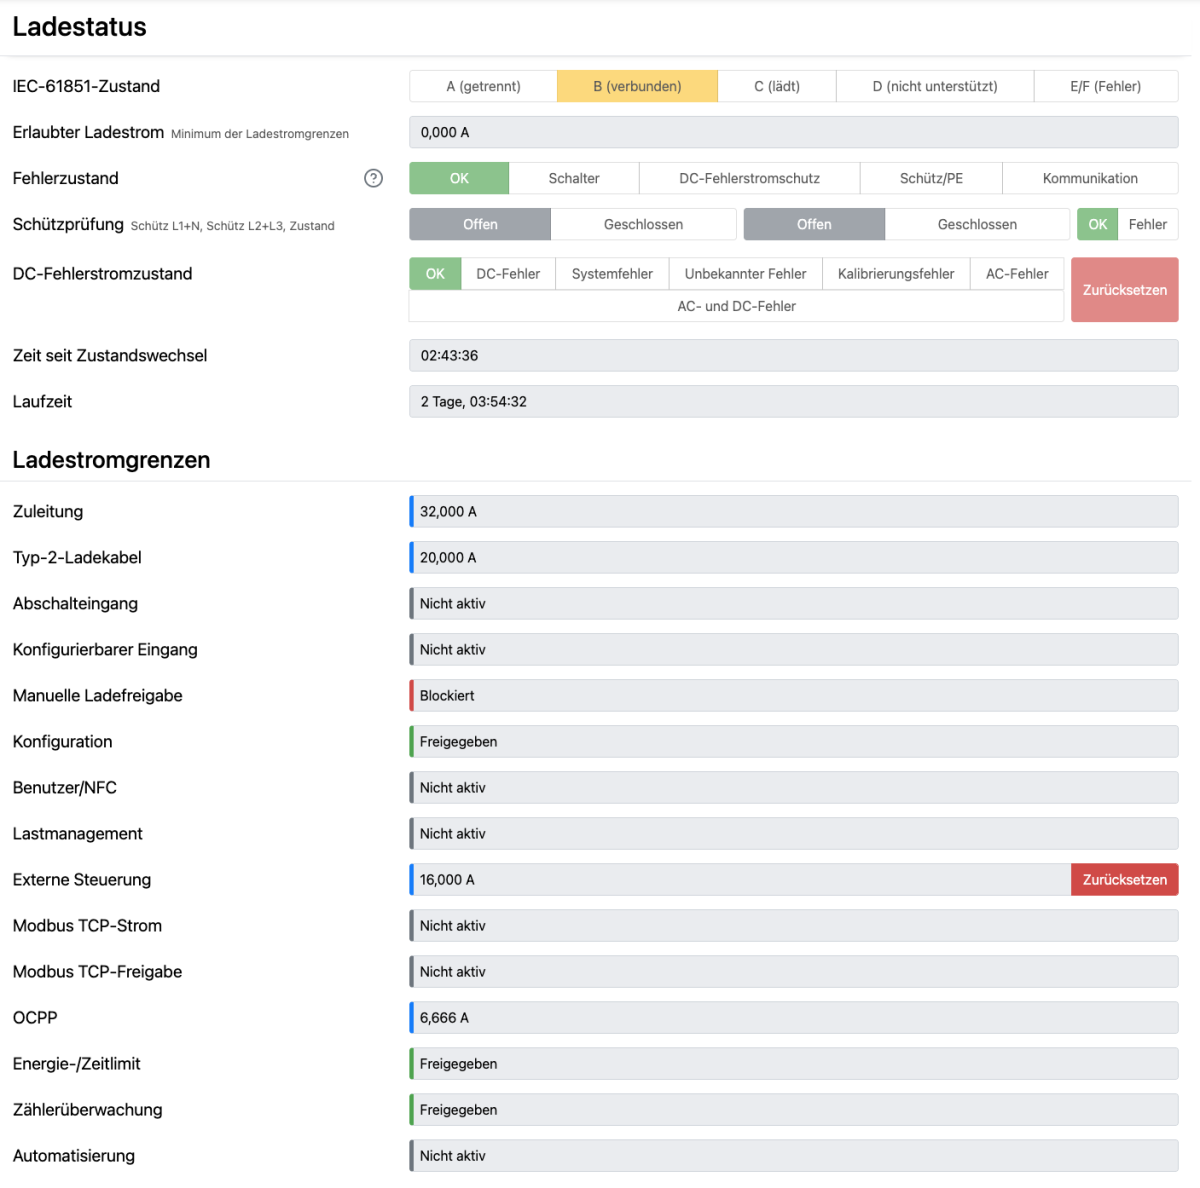Click the Typ-2-Ladekabel 20,000 A field
This screenshot has height=1188, width=1200.
click(x=793, y=558)
